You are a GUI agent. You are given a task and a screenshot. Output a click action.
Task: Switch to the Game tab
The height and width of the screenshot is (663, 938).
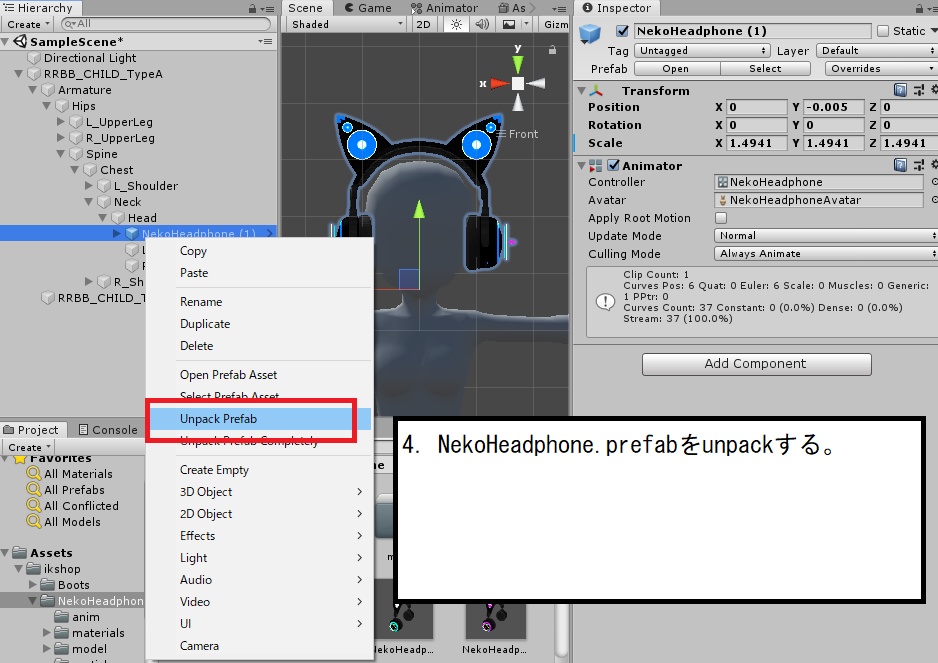(x=368, y=8)
